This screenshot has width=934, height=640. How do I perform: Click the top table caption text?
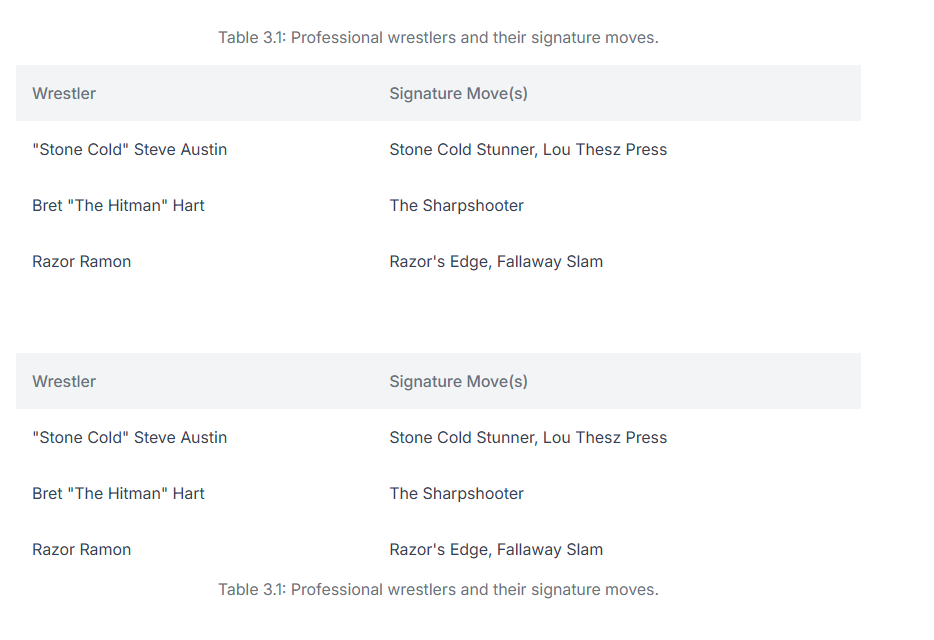pos(438,38)
